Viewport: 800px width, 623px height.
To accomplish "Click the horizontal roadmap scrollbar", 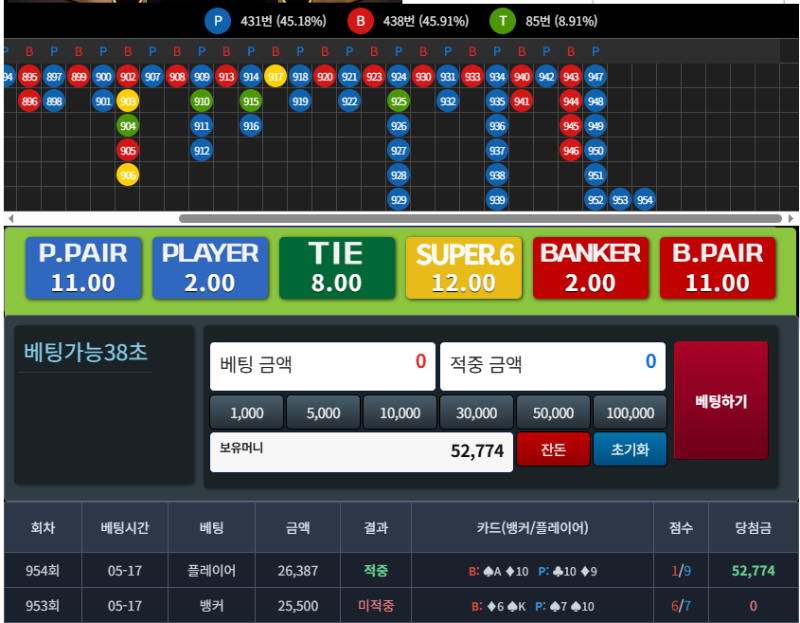I will click(x=480, y=218).
